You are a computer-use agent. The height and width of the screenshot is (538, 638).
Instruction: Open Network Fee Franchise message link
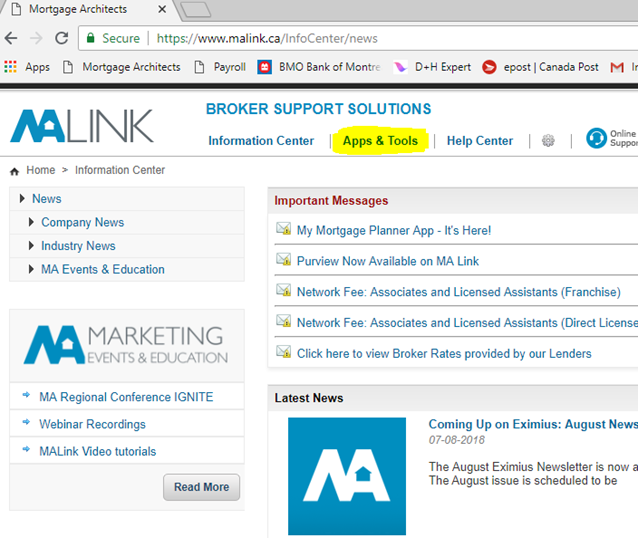(459, 292)
